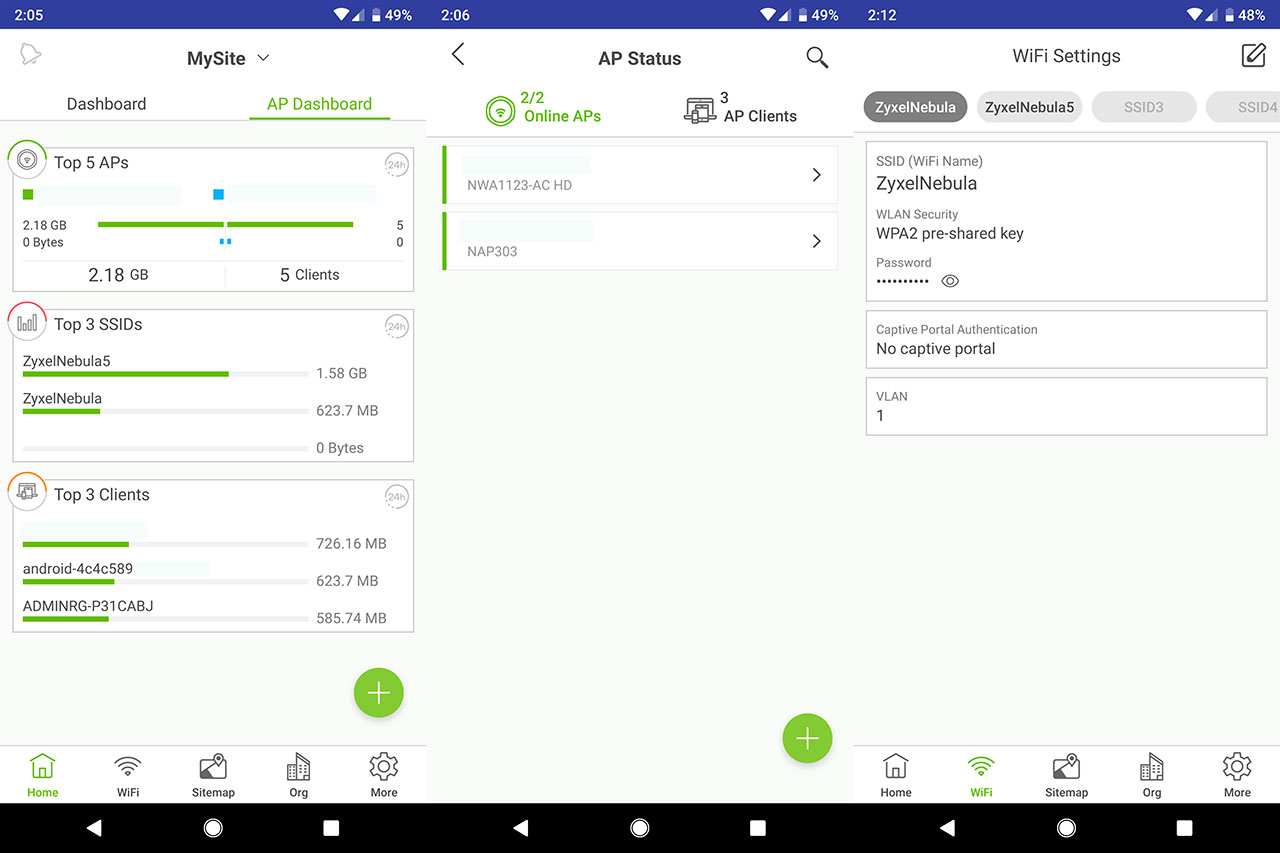
Task: Tap Android home button below the AP Status screen
Action: point(640,828)
